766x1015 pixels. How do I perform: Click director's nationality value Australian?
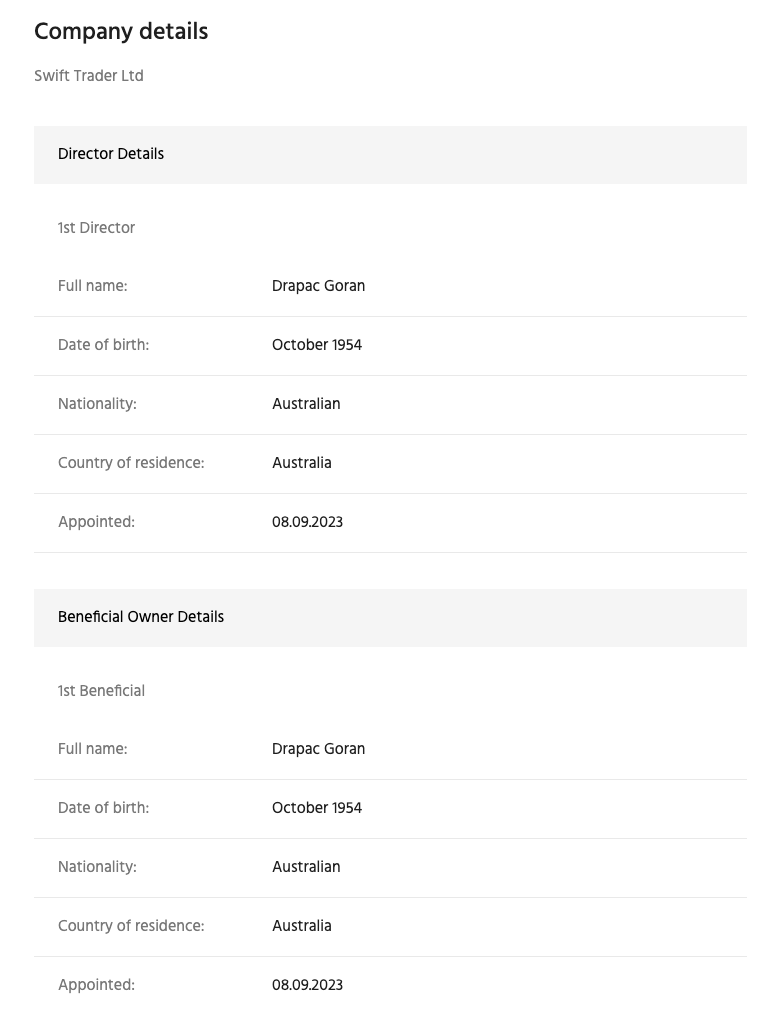point(306,404)
